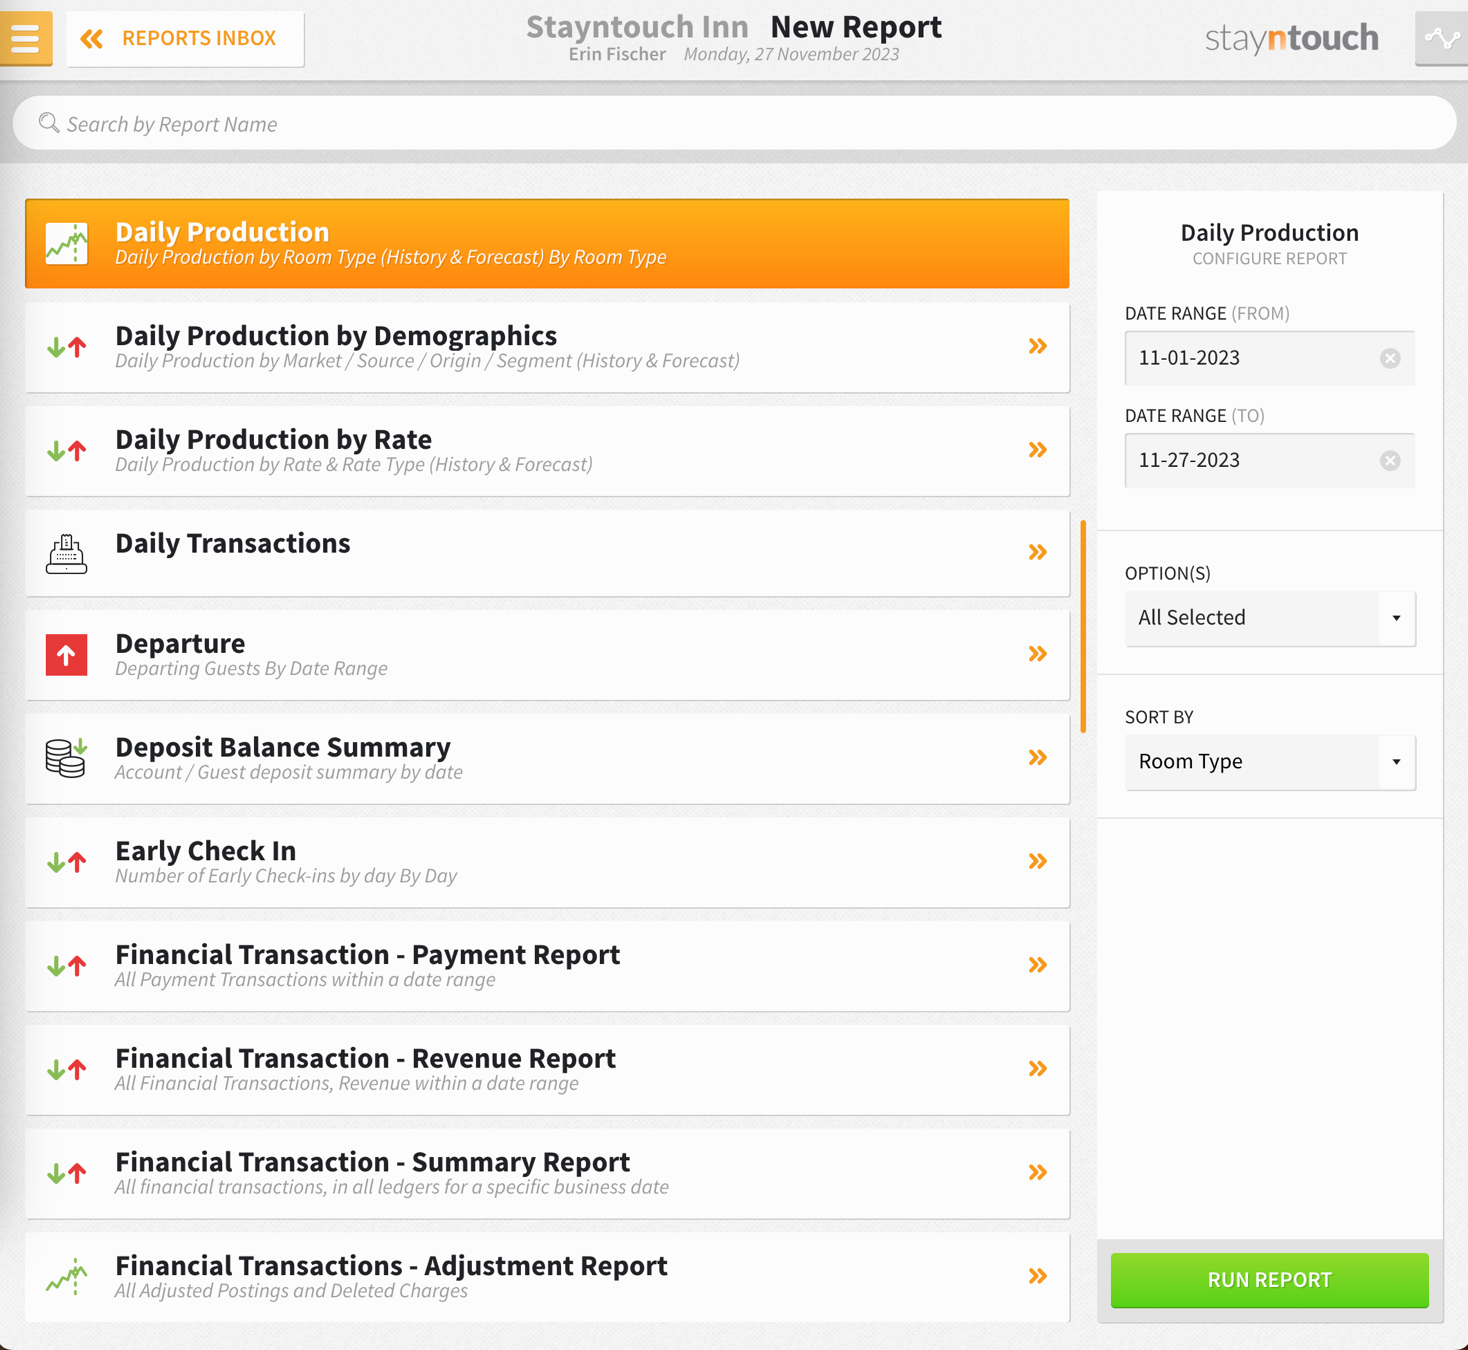Click the Date Range To field

coord(1269,460)
